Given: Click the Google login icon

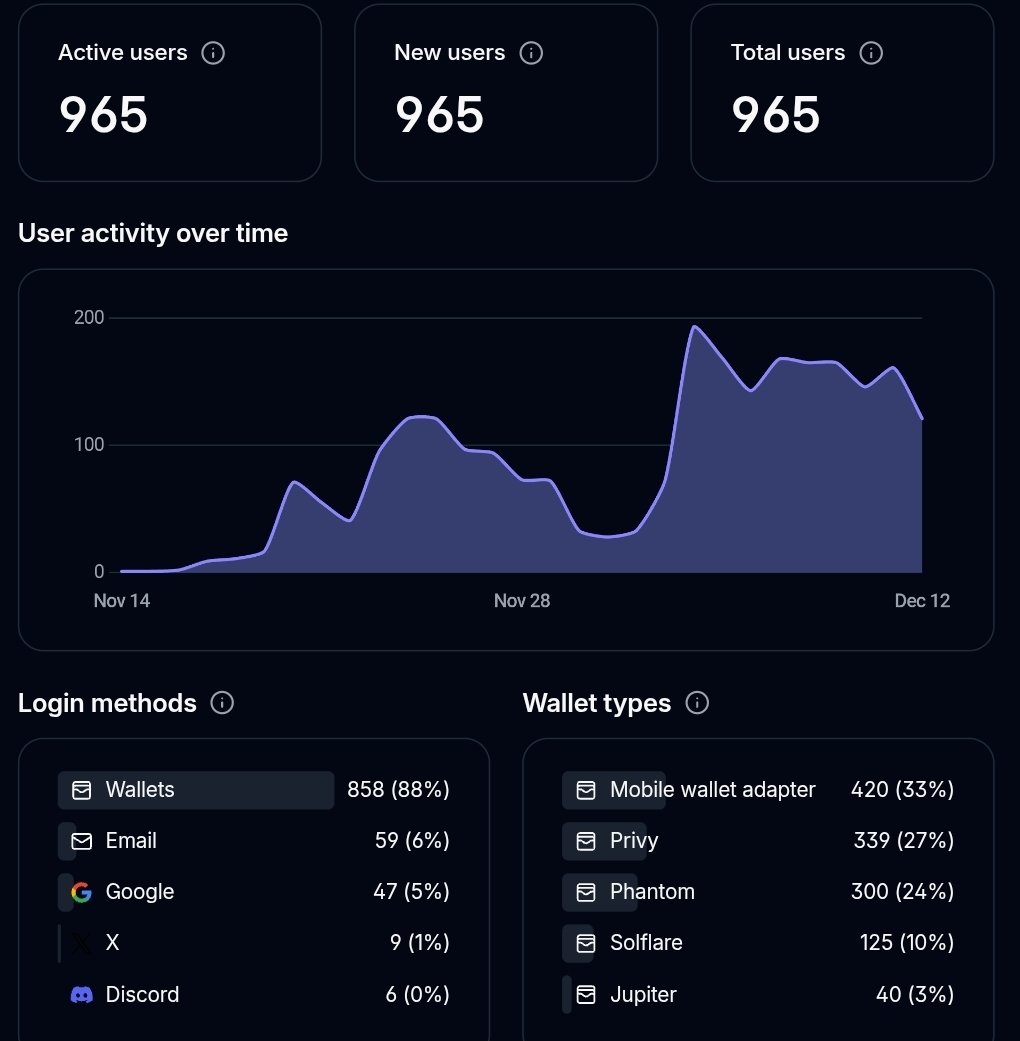Looking at the screenshot, I should (x=81, y=892).
